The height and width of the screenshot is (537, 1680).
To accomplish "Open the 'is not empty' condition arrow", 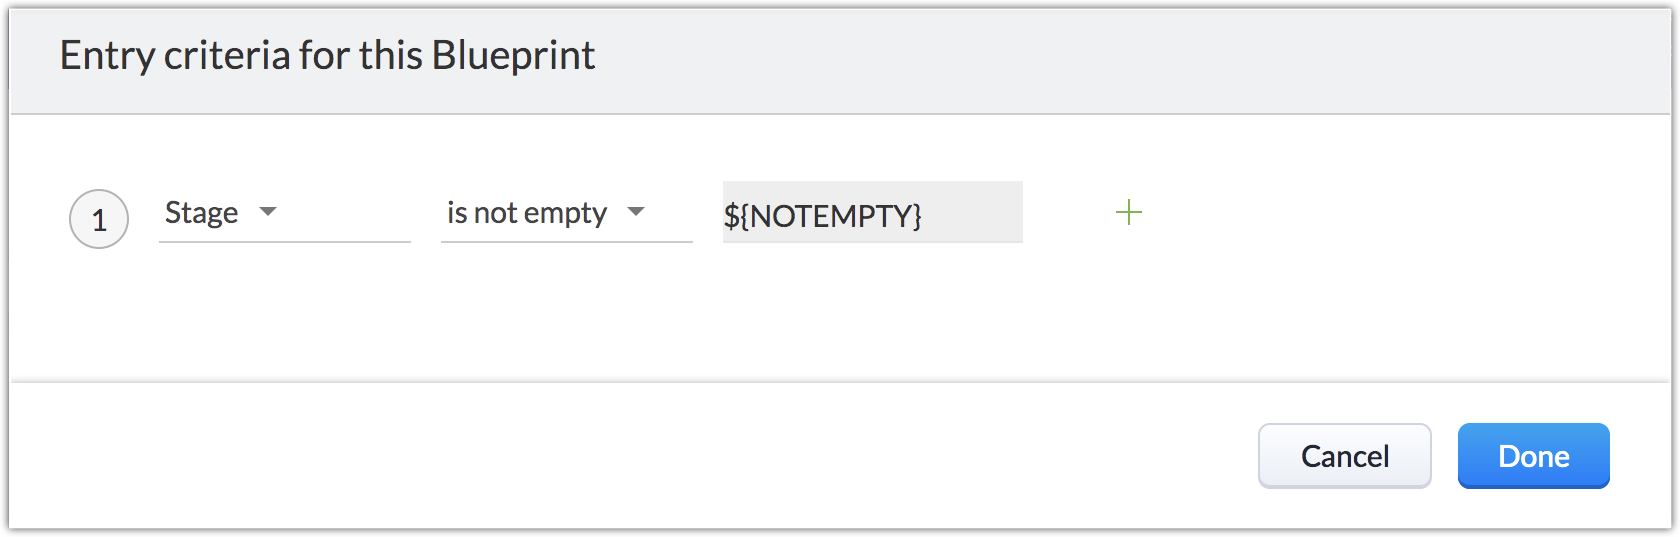I will 636,212.
